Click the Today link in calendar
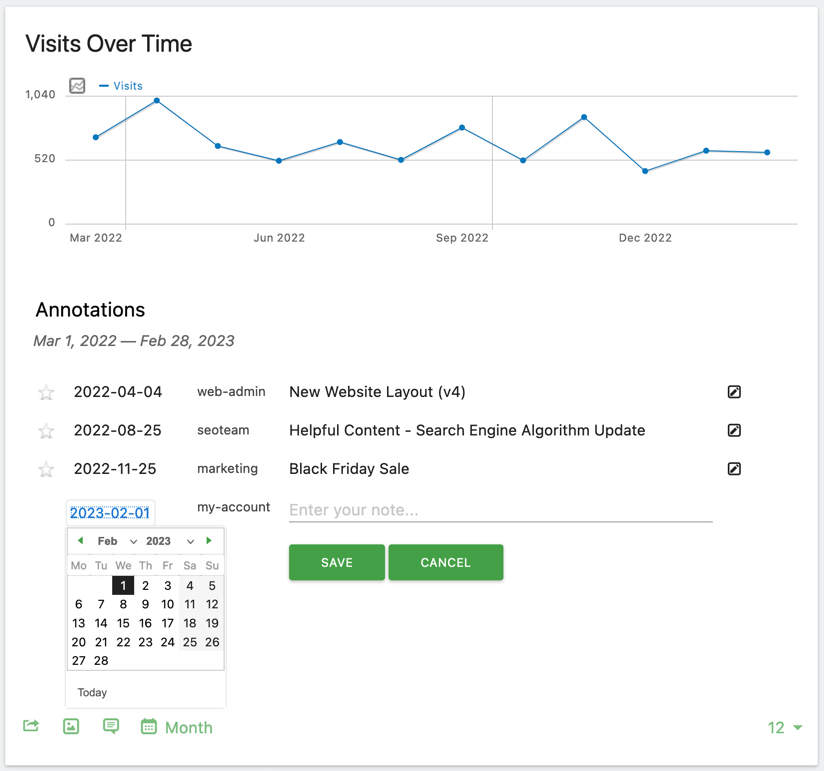824x771 pixels. tap(92, 692)
